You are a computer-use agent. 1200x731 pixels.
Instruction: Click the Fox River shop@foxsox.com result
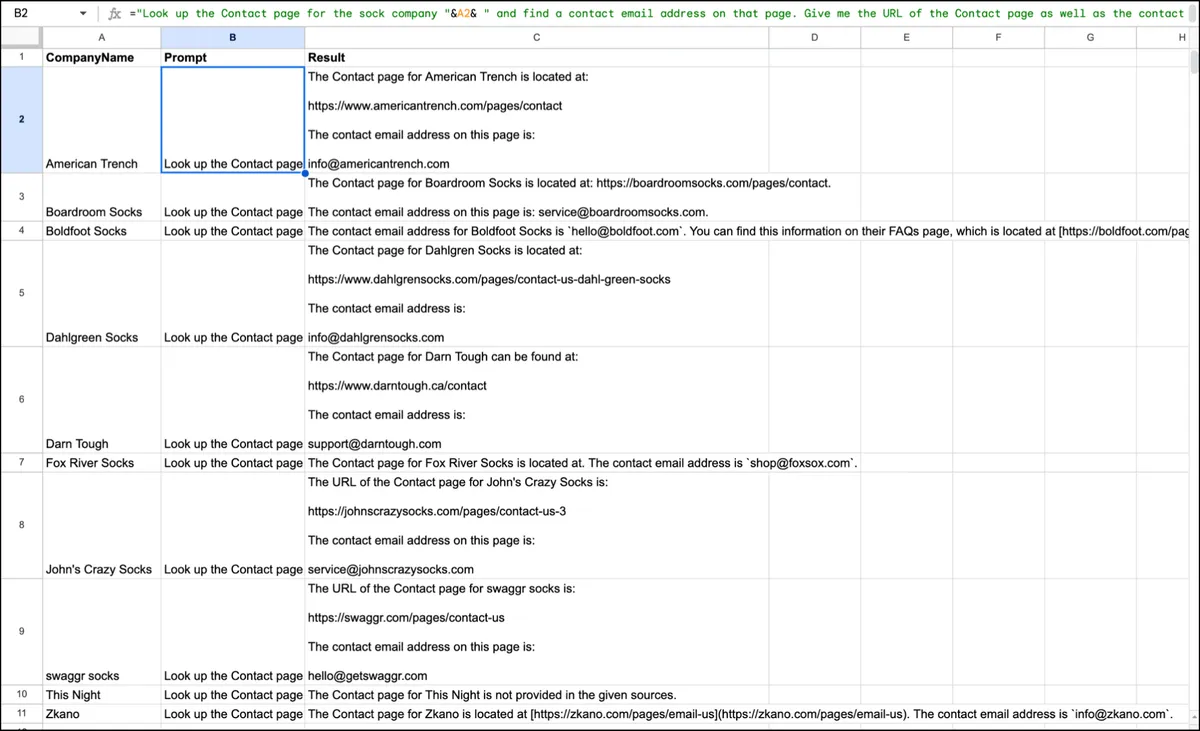(583, 463)
